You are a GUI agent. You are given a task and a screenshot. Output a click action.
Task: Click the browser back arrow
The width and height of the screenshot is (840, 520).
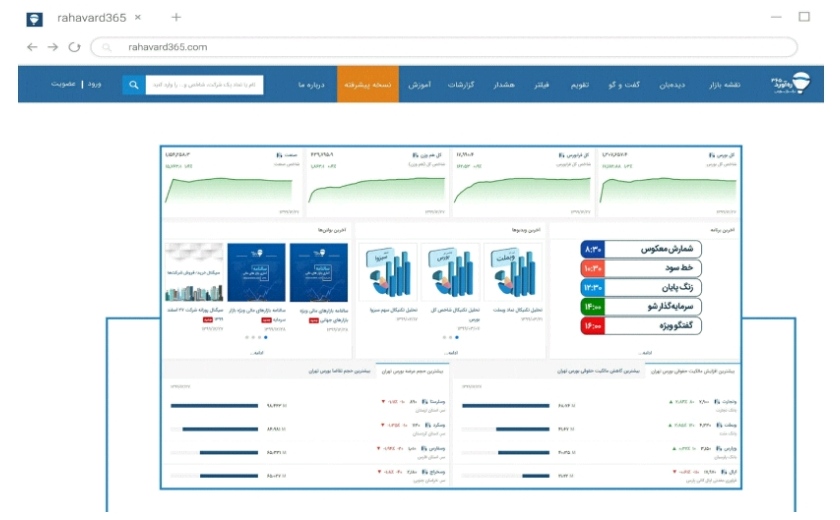click(x=31, y=47)
